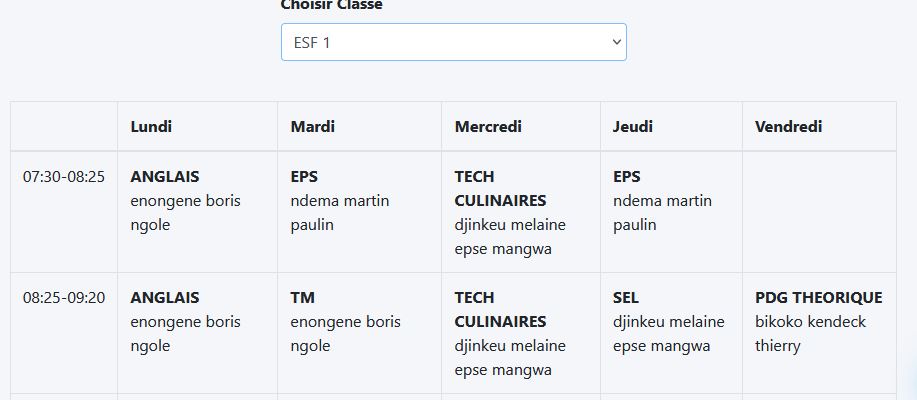Click the Jeudi column header
Image resolution: width=917 pixels, height=400 pixels.
point(671,126)
